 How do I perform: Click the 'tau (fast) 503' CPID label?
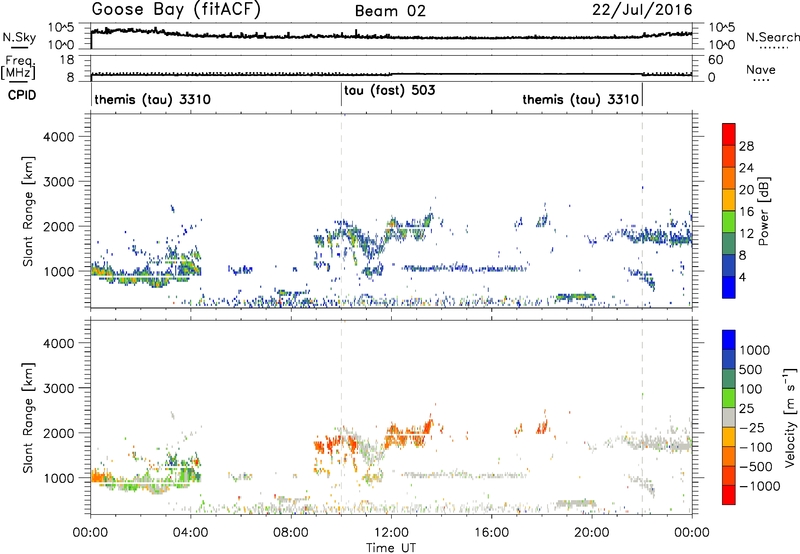click(390, 90)
